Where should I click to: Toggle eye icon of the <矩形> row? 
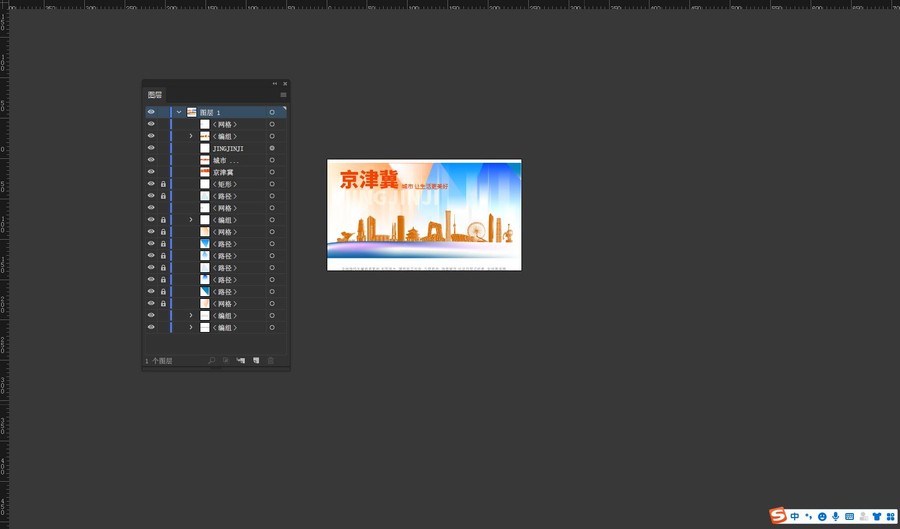point(151,184)
